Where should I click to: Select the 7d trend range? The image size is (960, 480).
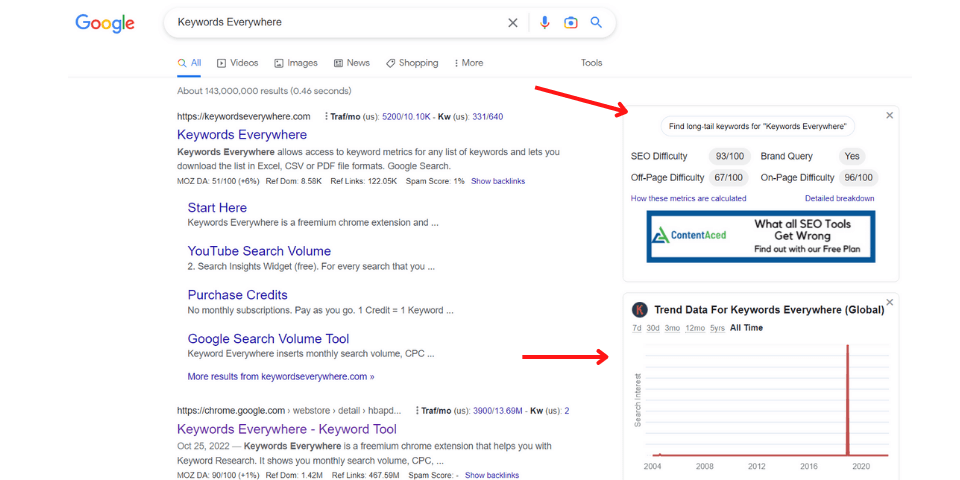[637, 328]
